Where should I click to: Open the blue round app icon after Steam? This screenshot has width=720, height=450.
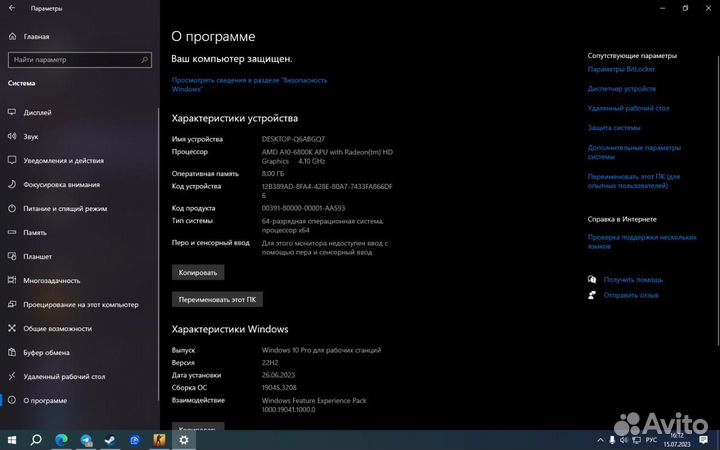pyautogui.click(x=135, y=440)
